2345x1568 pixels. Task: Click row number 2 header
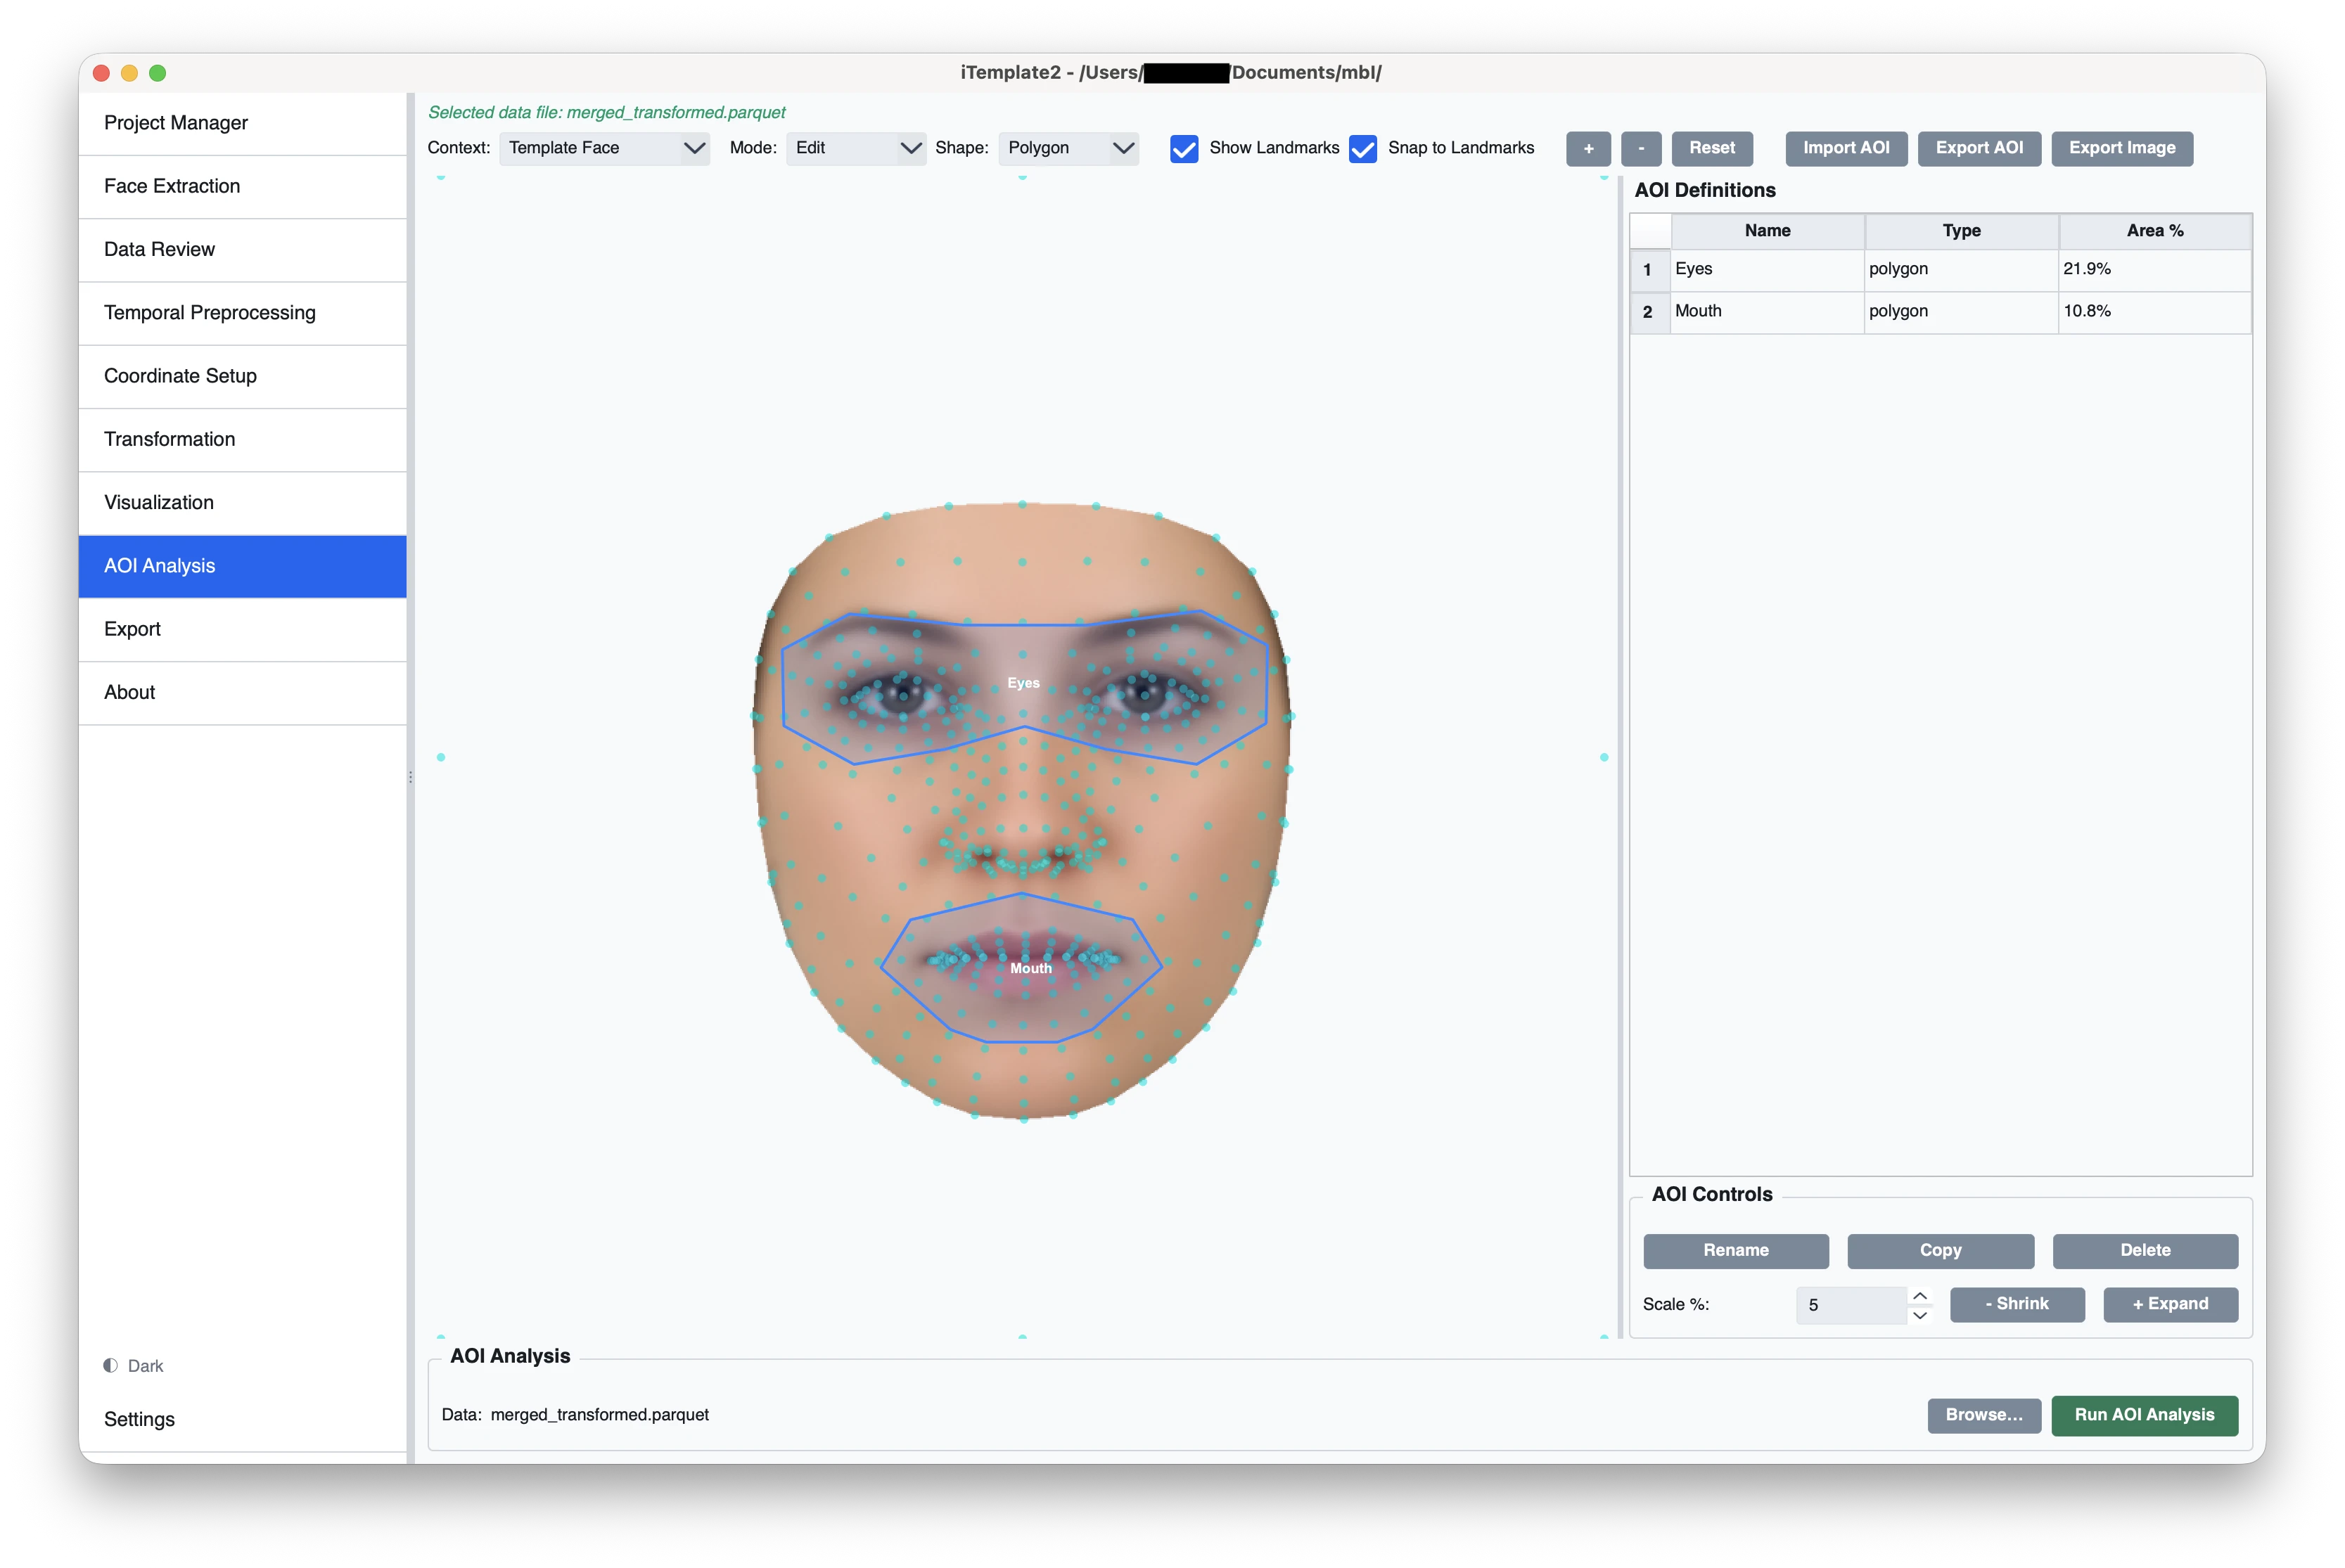1649,312
